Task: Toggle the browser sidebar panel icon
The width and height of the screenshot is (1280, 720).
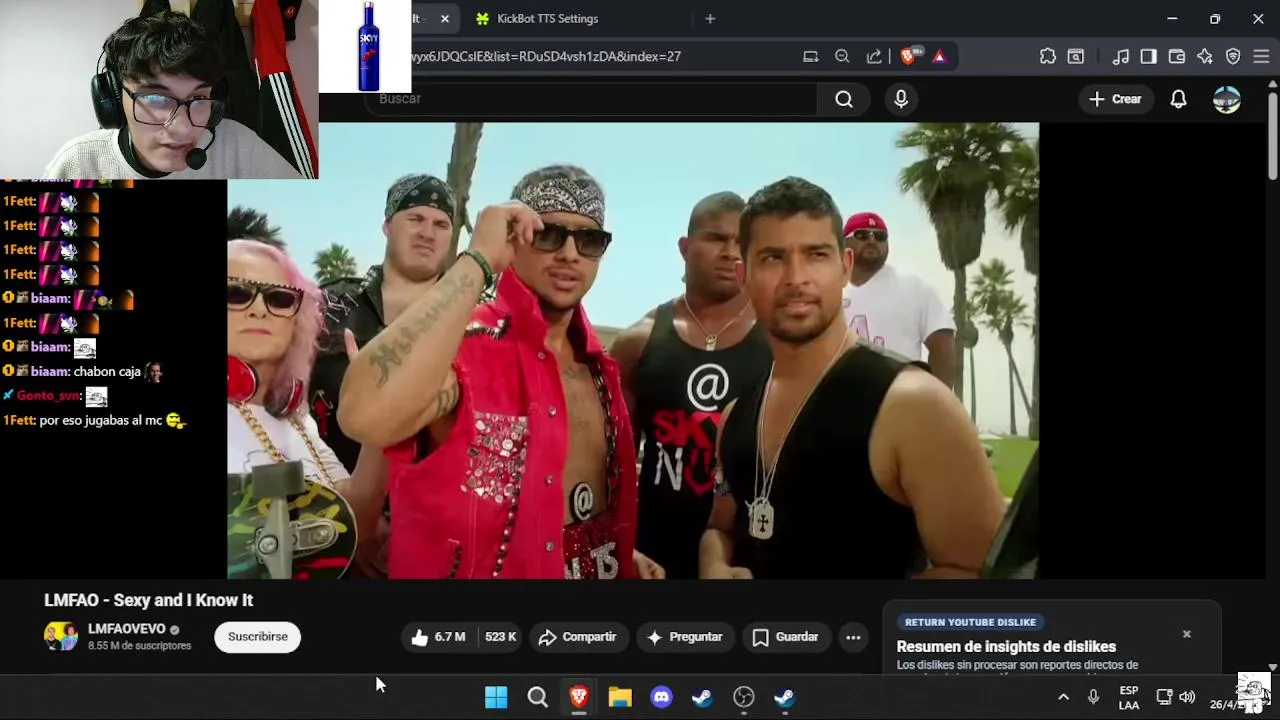Action: point(1148,57)
